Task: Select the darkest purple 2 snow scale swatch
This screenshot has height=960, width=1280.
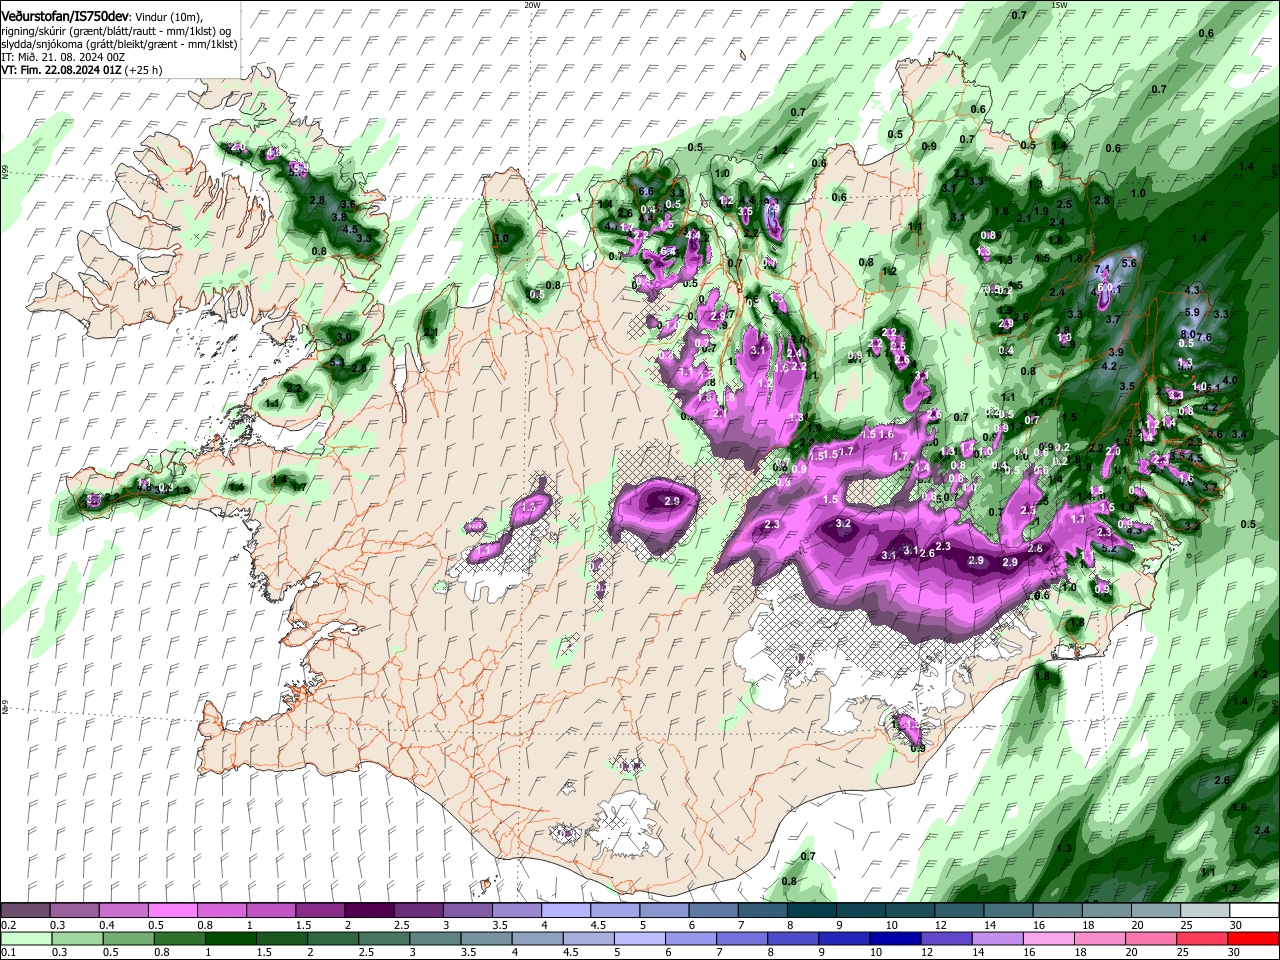Action: 369,911
